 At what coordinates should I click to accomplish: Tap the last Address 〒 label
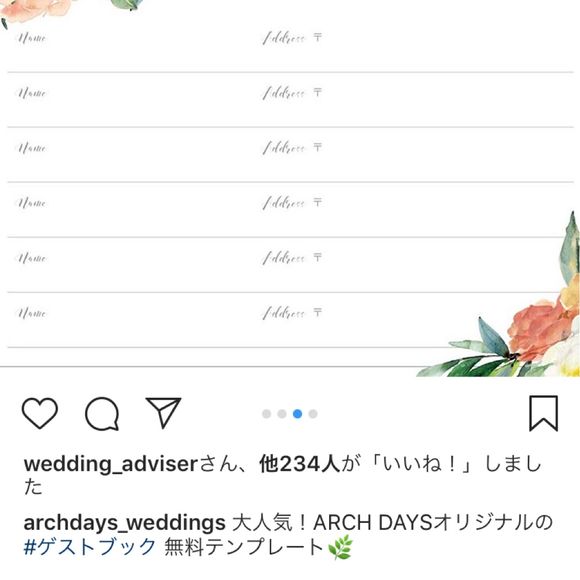292,313
